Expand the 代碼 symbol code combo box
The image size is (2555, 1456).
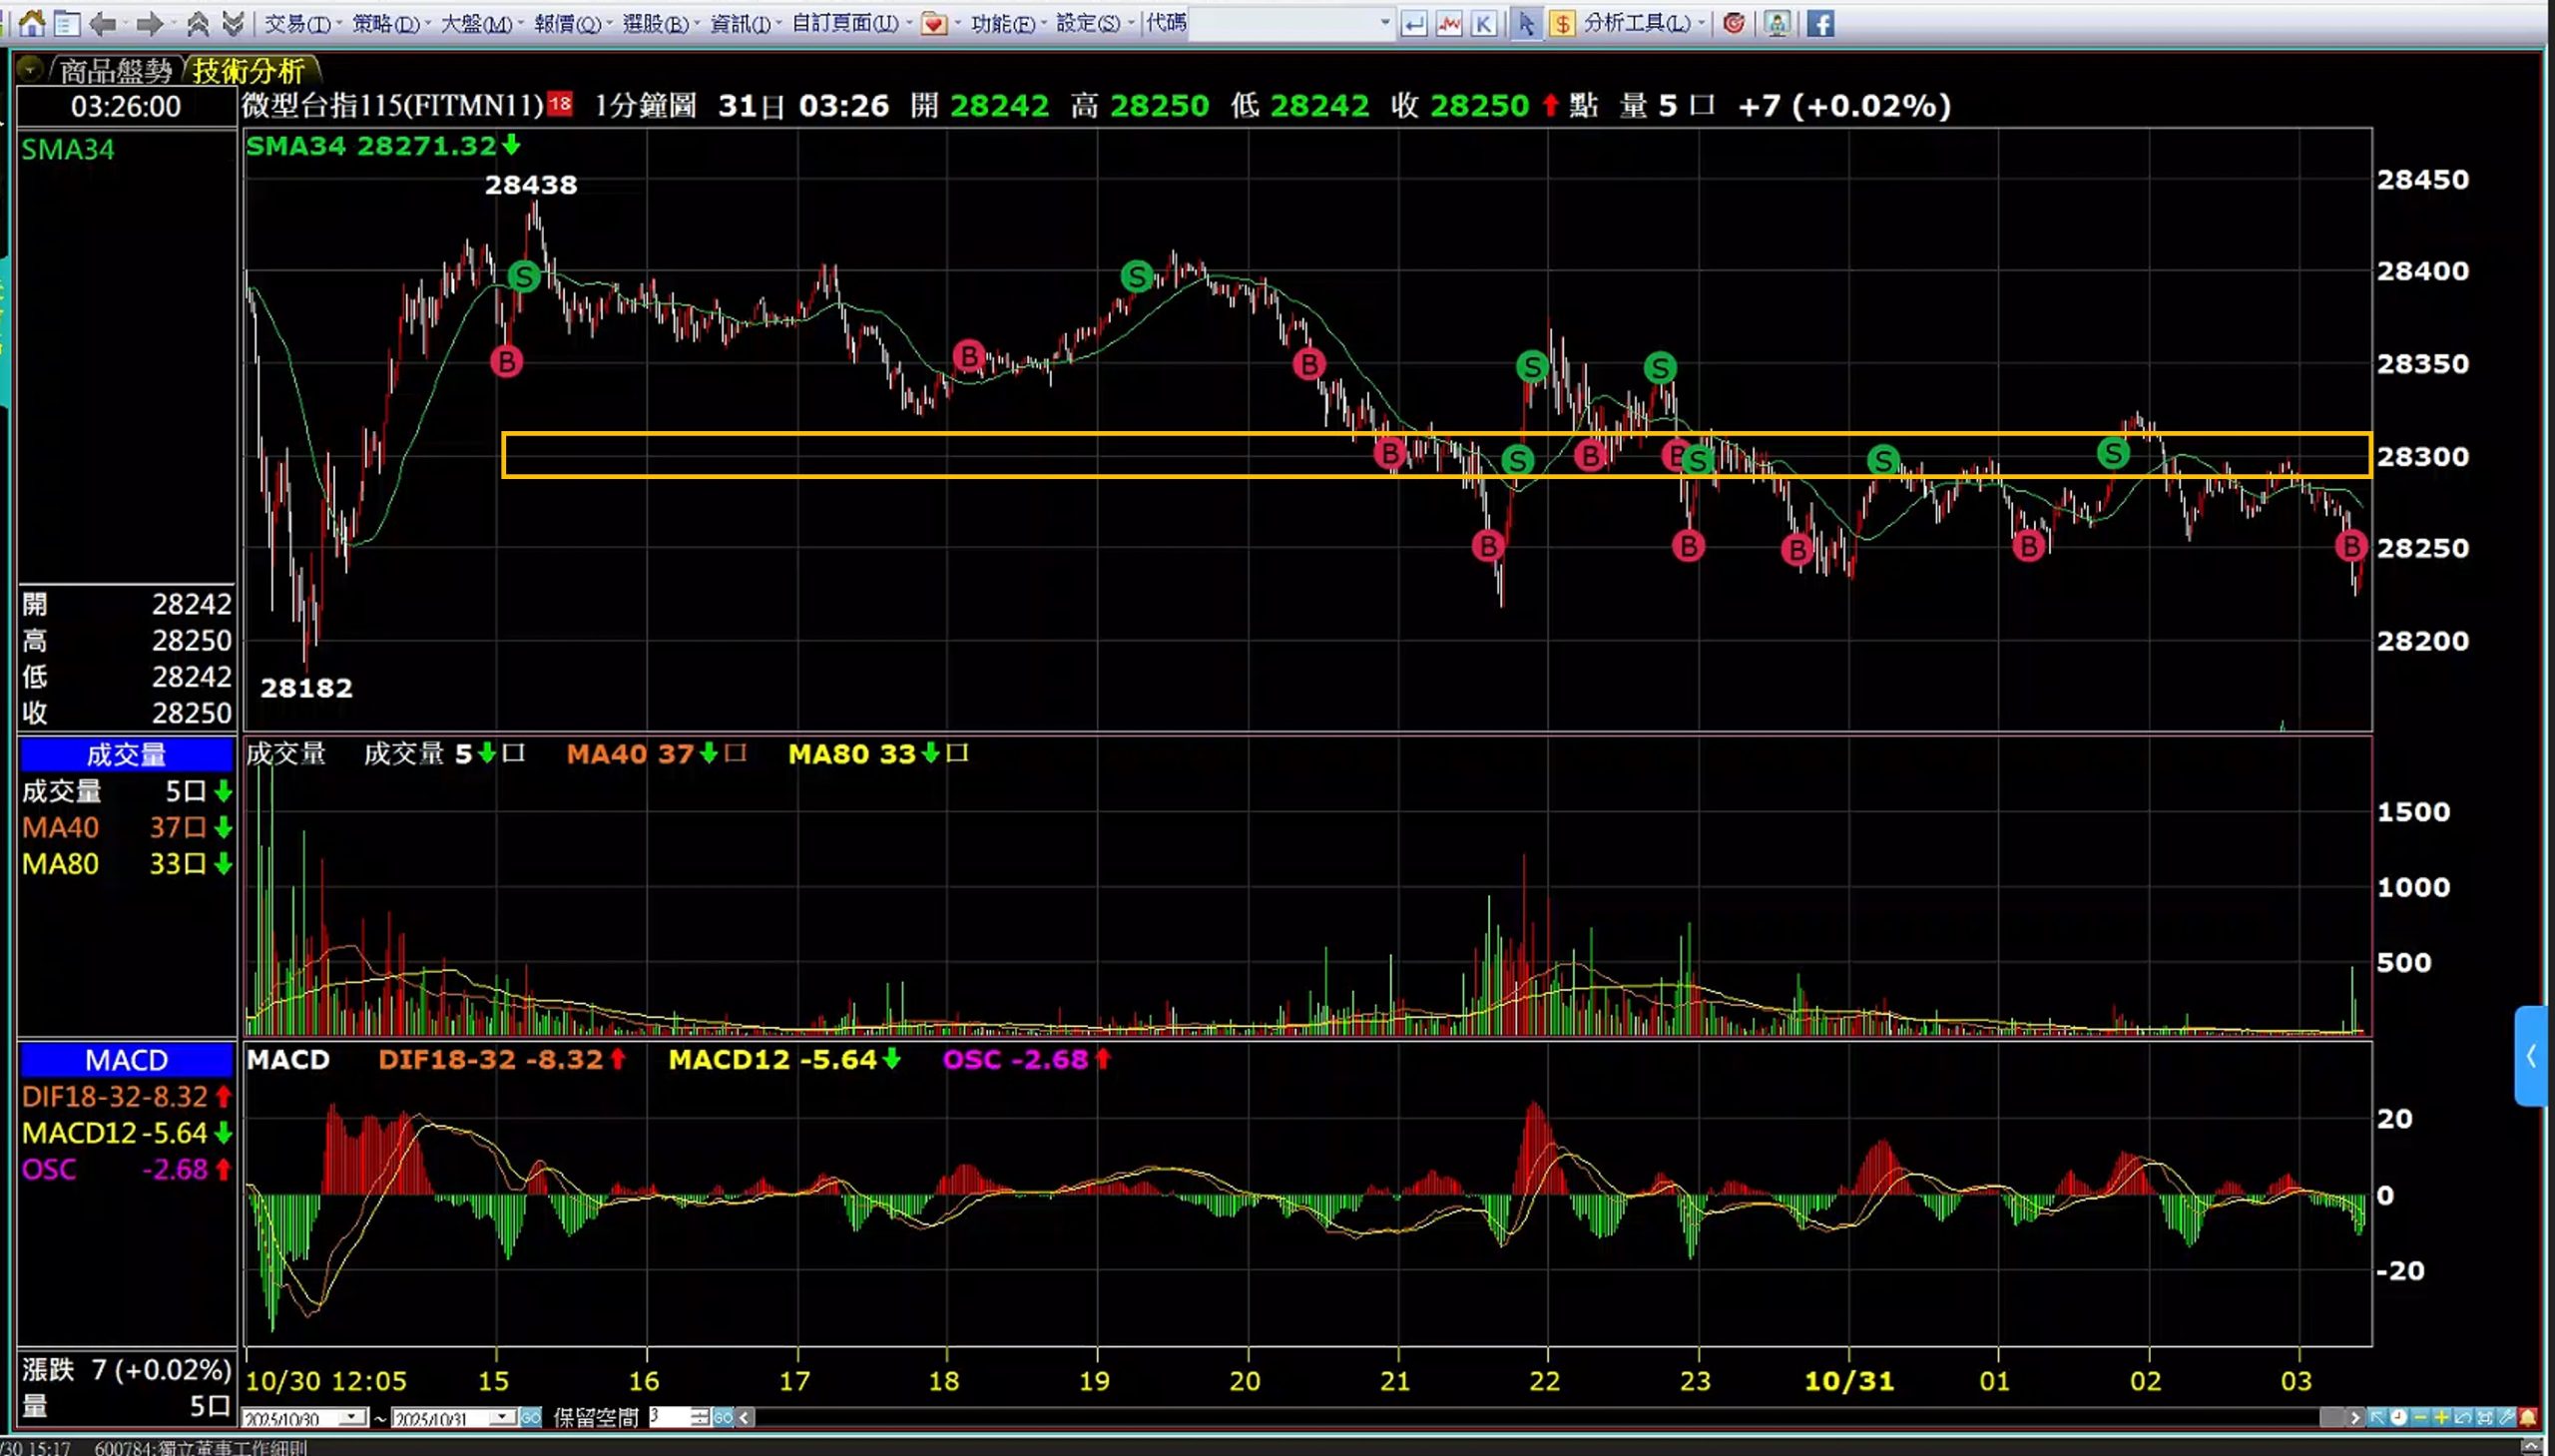[1384, 23]
